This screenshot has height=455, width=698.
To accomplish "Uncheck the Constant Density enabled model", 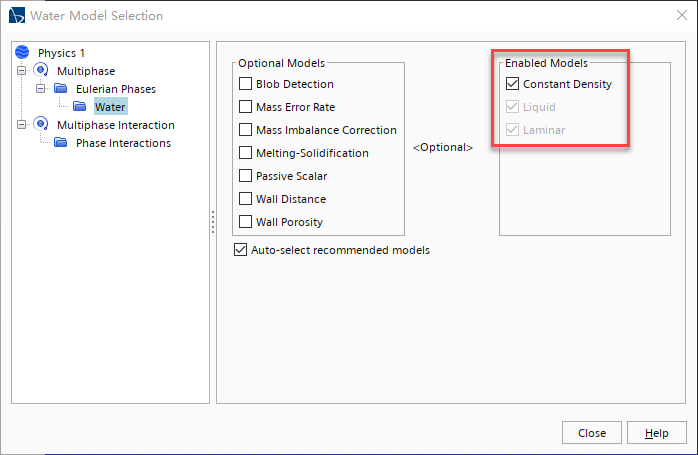I will click(x=512, y=84).
